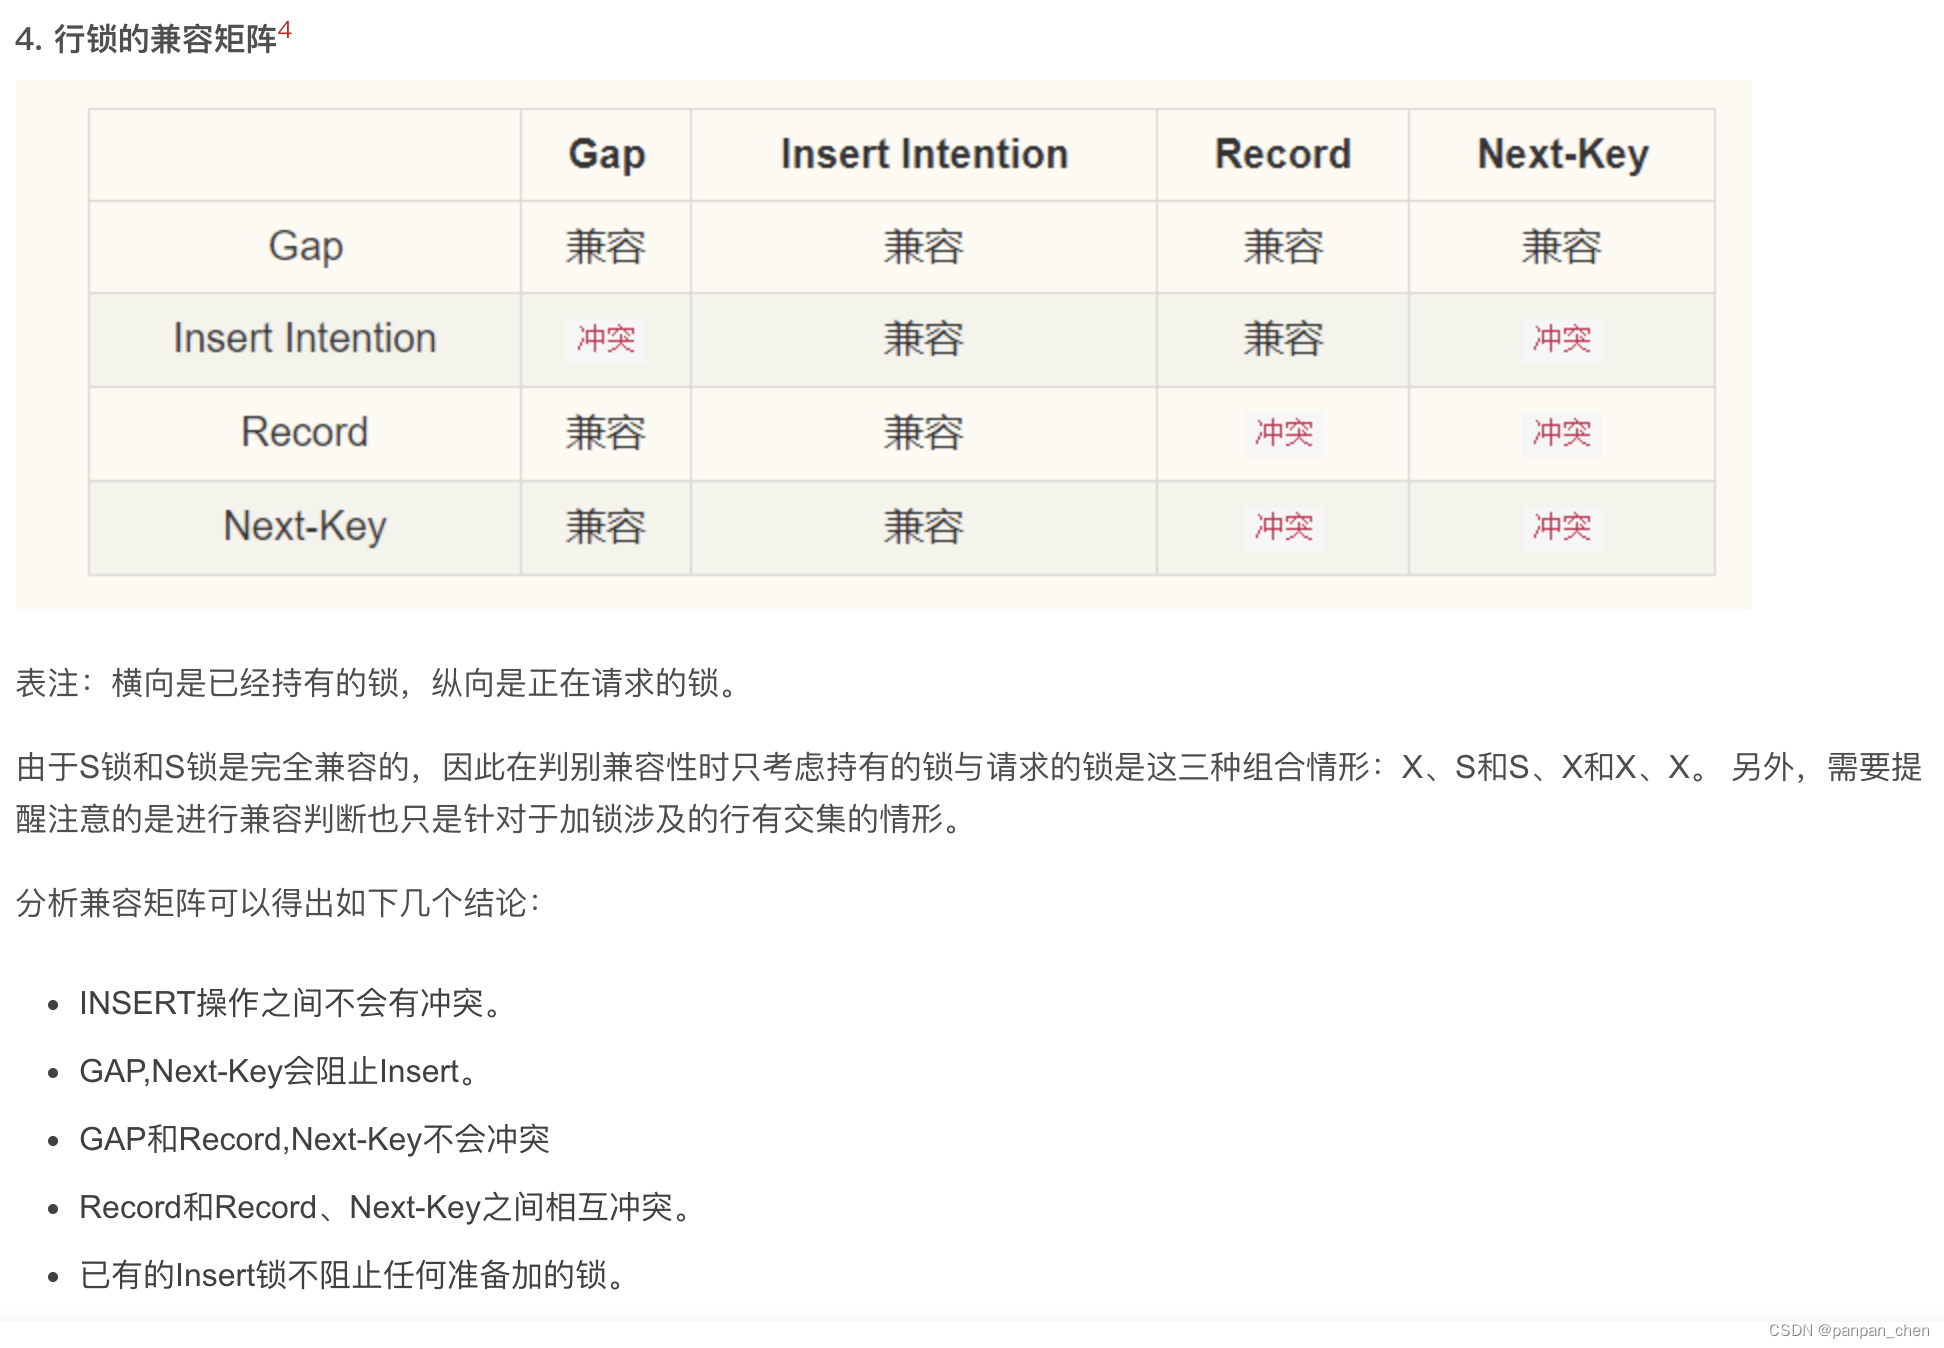This screenshot has height=1348, width=1944.
Task: Click the Next-Key row label
Action: pyautogui.click(x=305, y=527)
